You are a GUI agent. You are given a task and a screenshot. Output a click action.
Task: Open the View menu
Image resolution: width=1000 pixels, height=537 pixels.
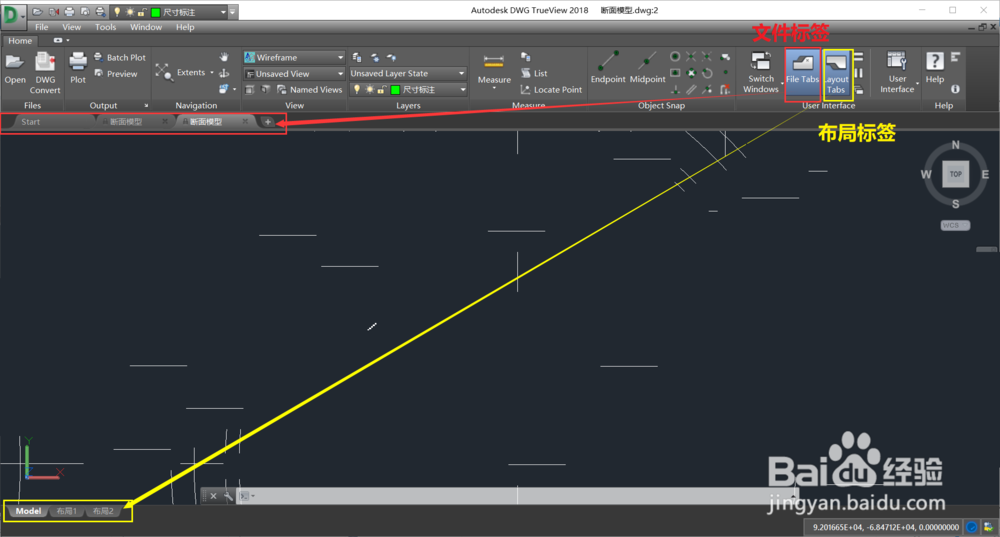tap(71, 27)
